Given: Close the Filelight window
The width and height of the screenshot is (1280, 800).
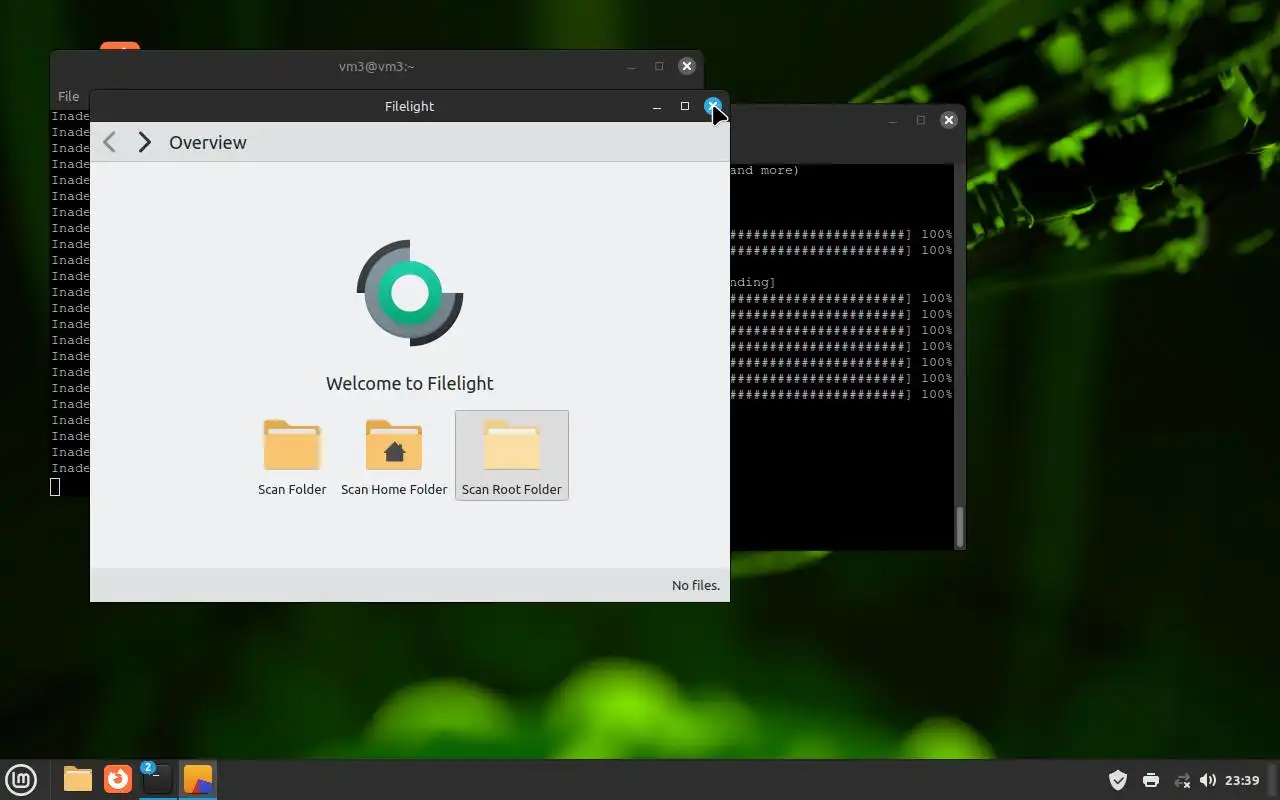Looking at the screenshot, I should click(x=713, y=106).
